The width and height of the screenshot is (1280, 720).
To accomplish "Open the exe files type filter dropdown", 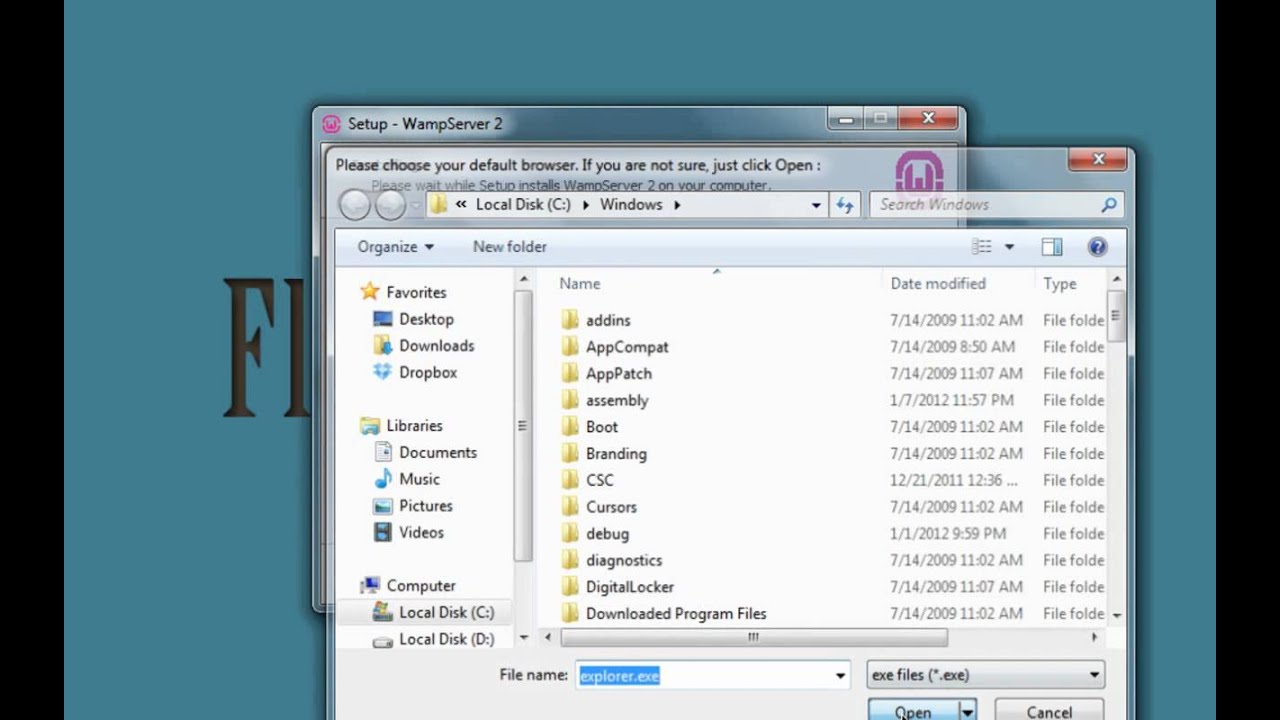I will pyautogui.click(x=986, y=675).
